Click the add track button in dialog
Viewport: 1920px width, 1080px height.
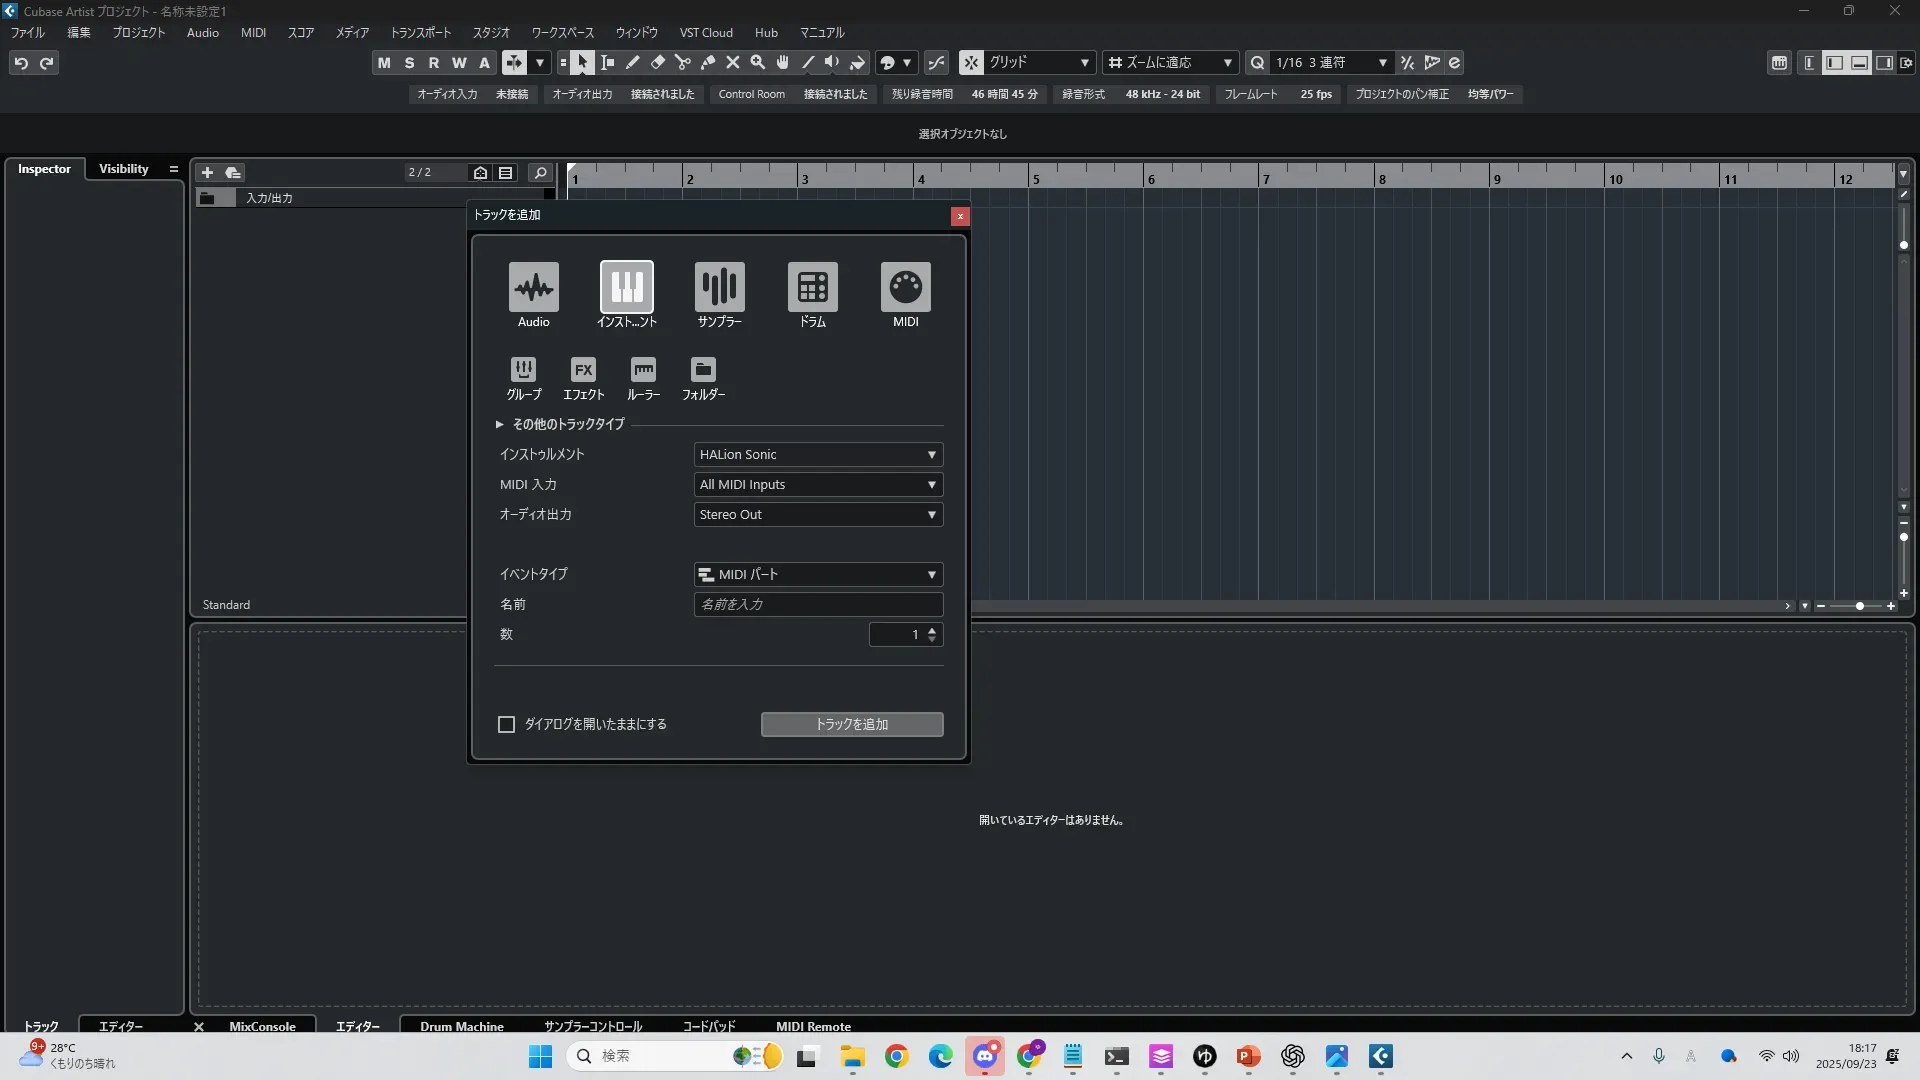851,724
